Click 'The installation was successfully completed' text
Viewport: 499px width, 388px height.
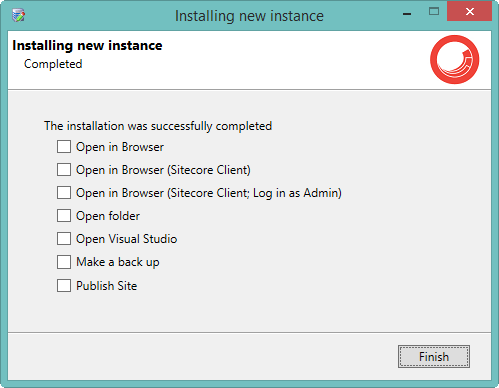[158, 126]
